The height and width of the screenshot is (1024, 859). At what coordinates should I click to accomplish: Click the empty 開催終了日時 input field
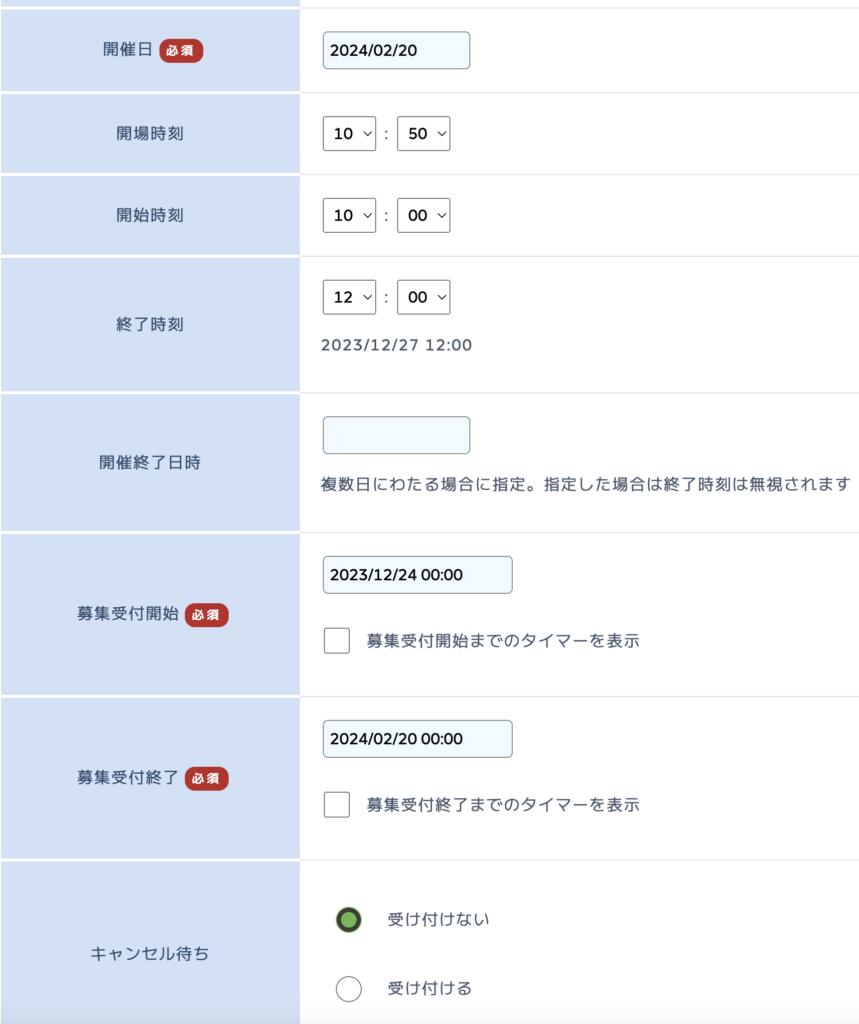click(x=396, y=435)
